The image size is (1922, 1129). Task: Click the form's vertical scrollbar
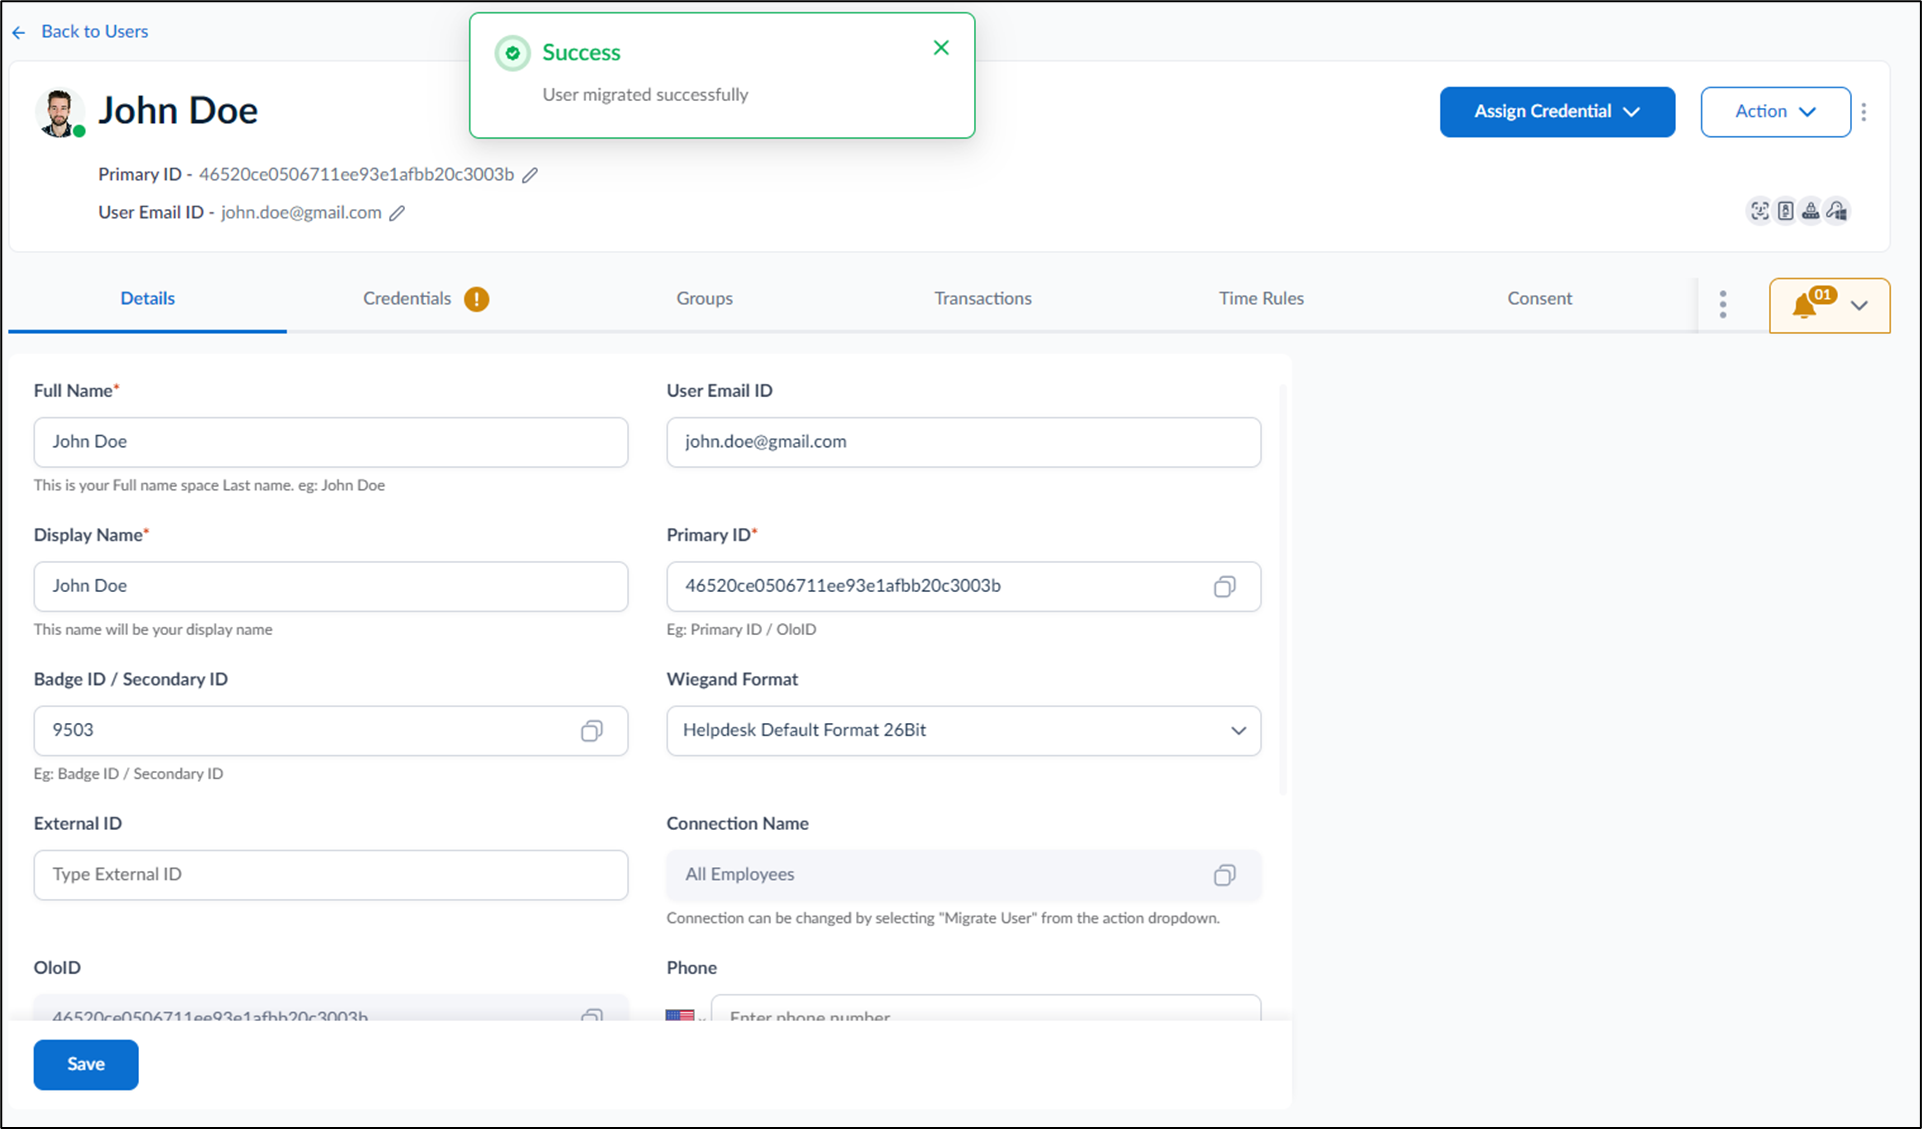coord(1283,590)
